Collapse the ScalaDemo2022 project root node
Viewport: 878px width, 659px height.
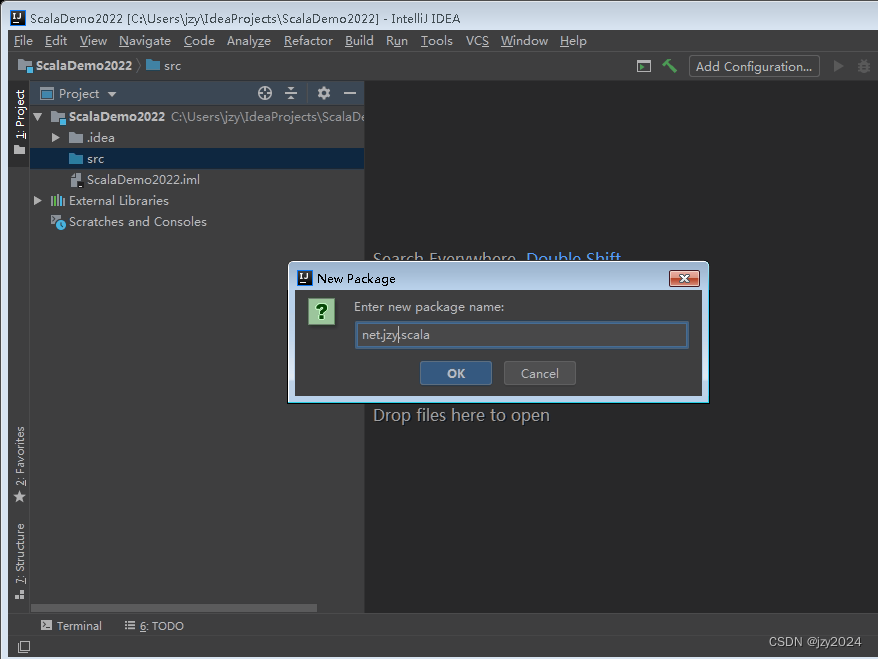click(x=38, y=116)
